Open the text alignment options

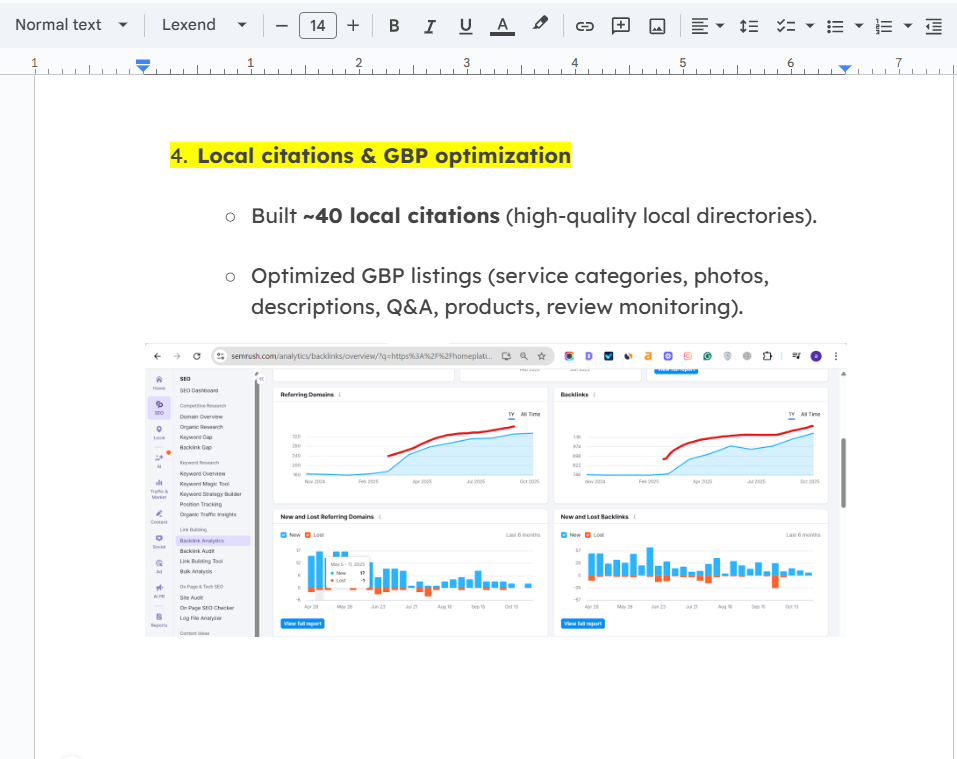tap(707, 26)
